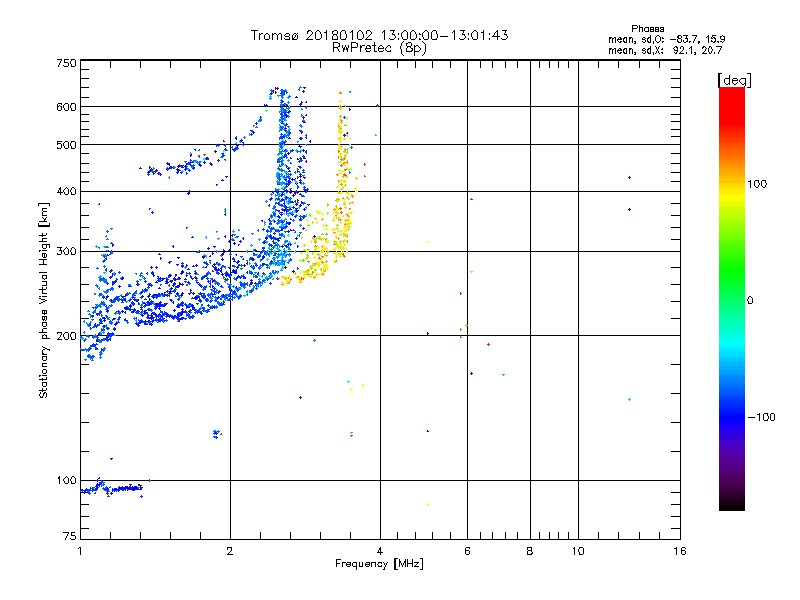Click the small blue cluster near 125 km, 1.9 MHz

point(217,434)
